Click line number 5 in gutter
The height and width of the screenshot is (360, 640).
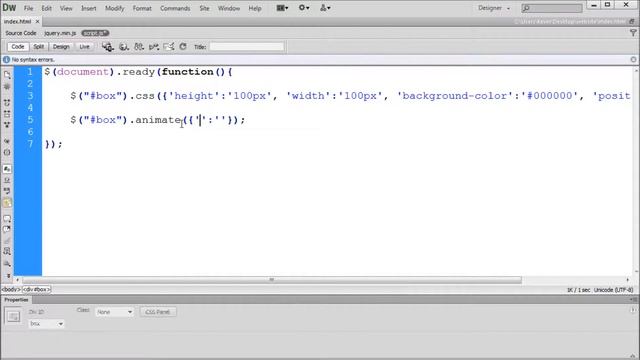pos(30,120)
